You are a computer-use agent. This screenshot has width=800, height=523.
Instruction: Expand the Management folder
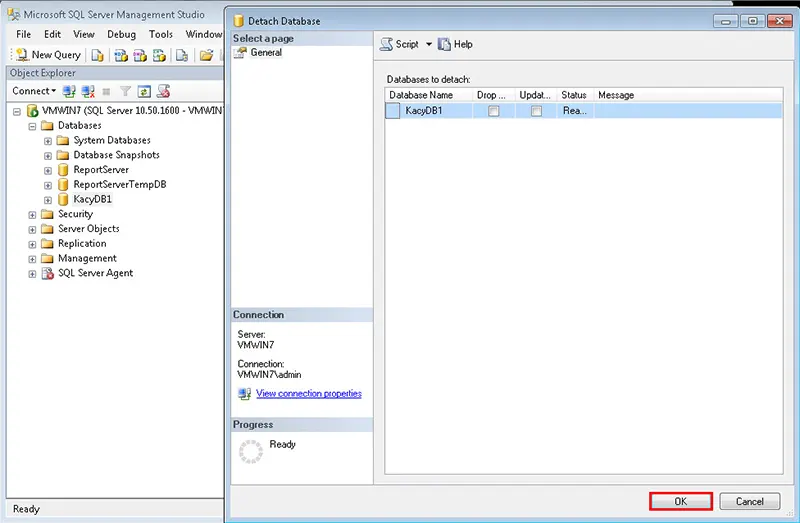[x=32, y=259]
